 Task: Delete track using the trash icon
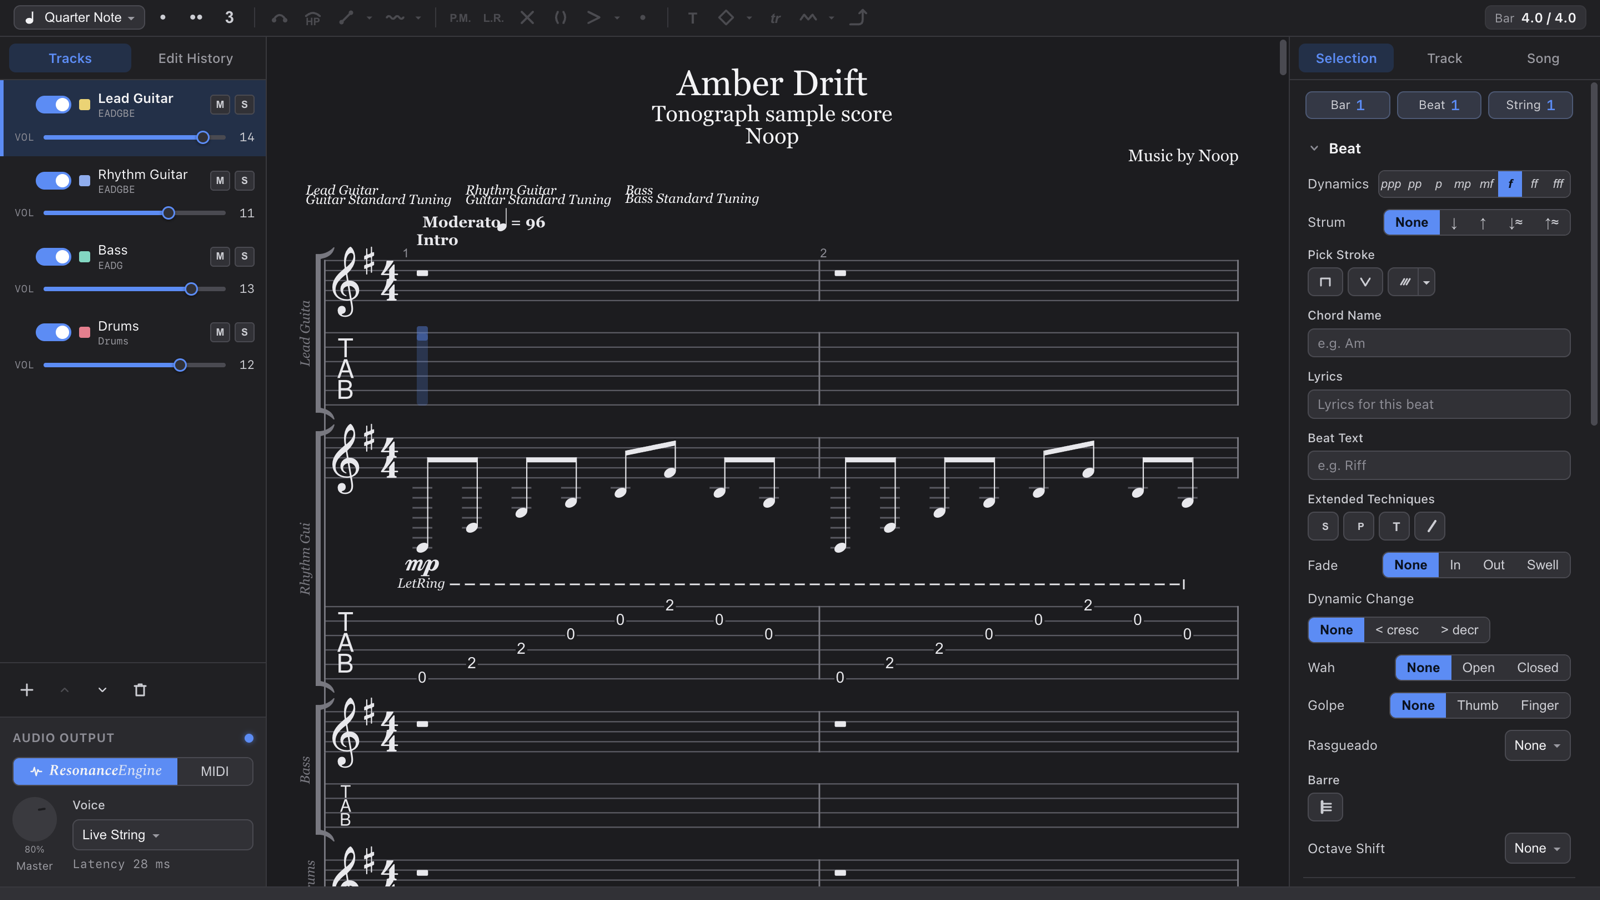(x=140, y=690)
